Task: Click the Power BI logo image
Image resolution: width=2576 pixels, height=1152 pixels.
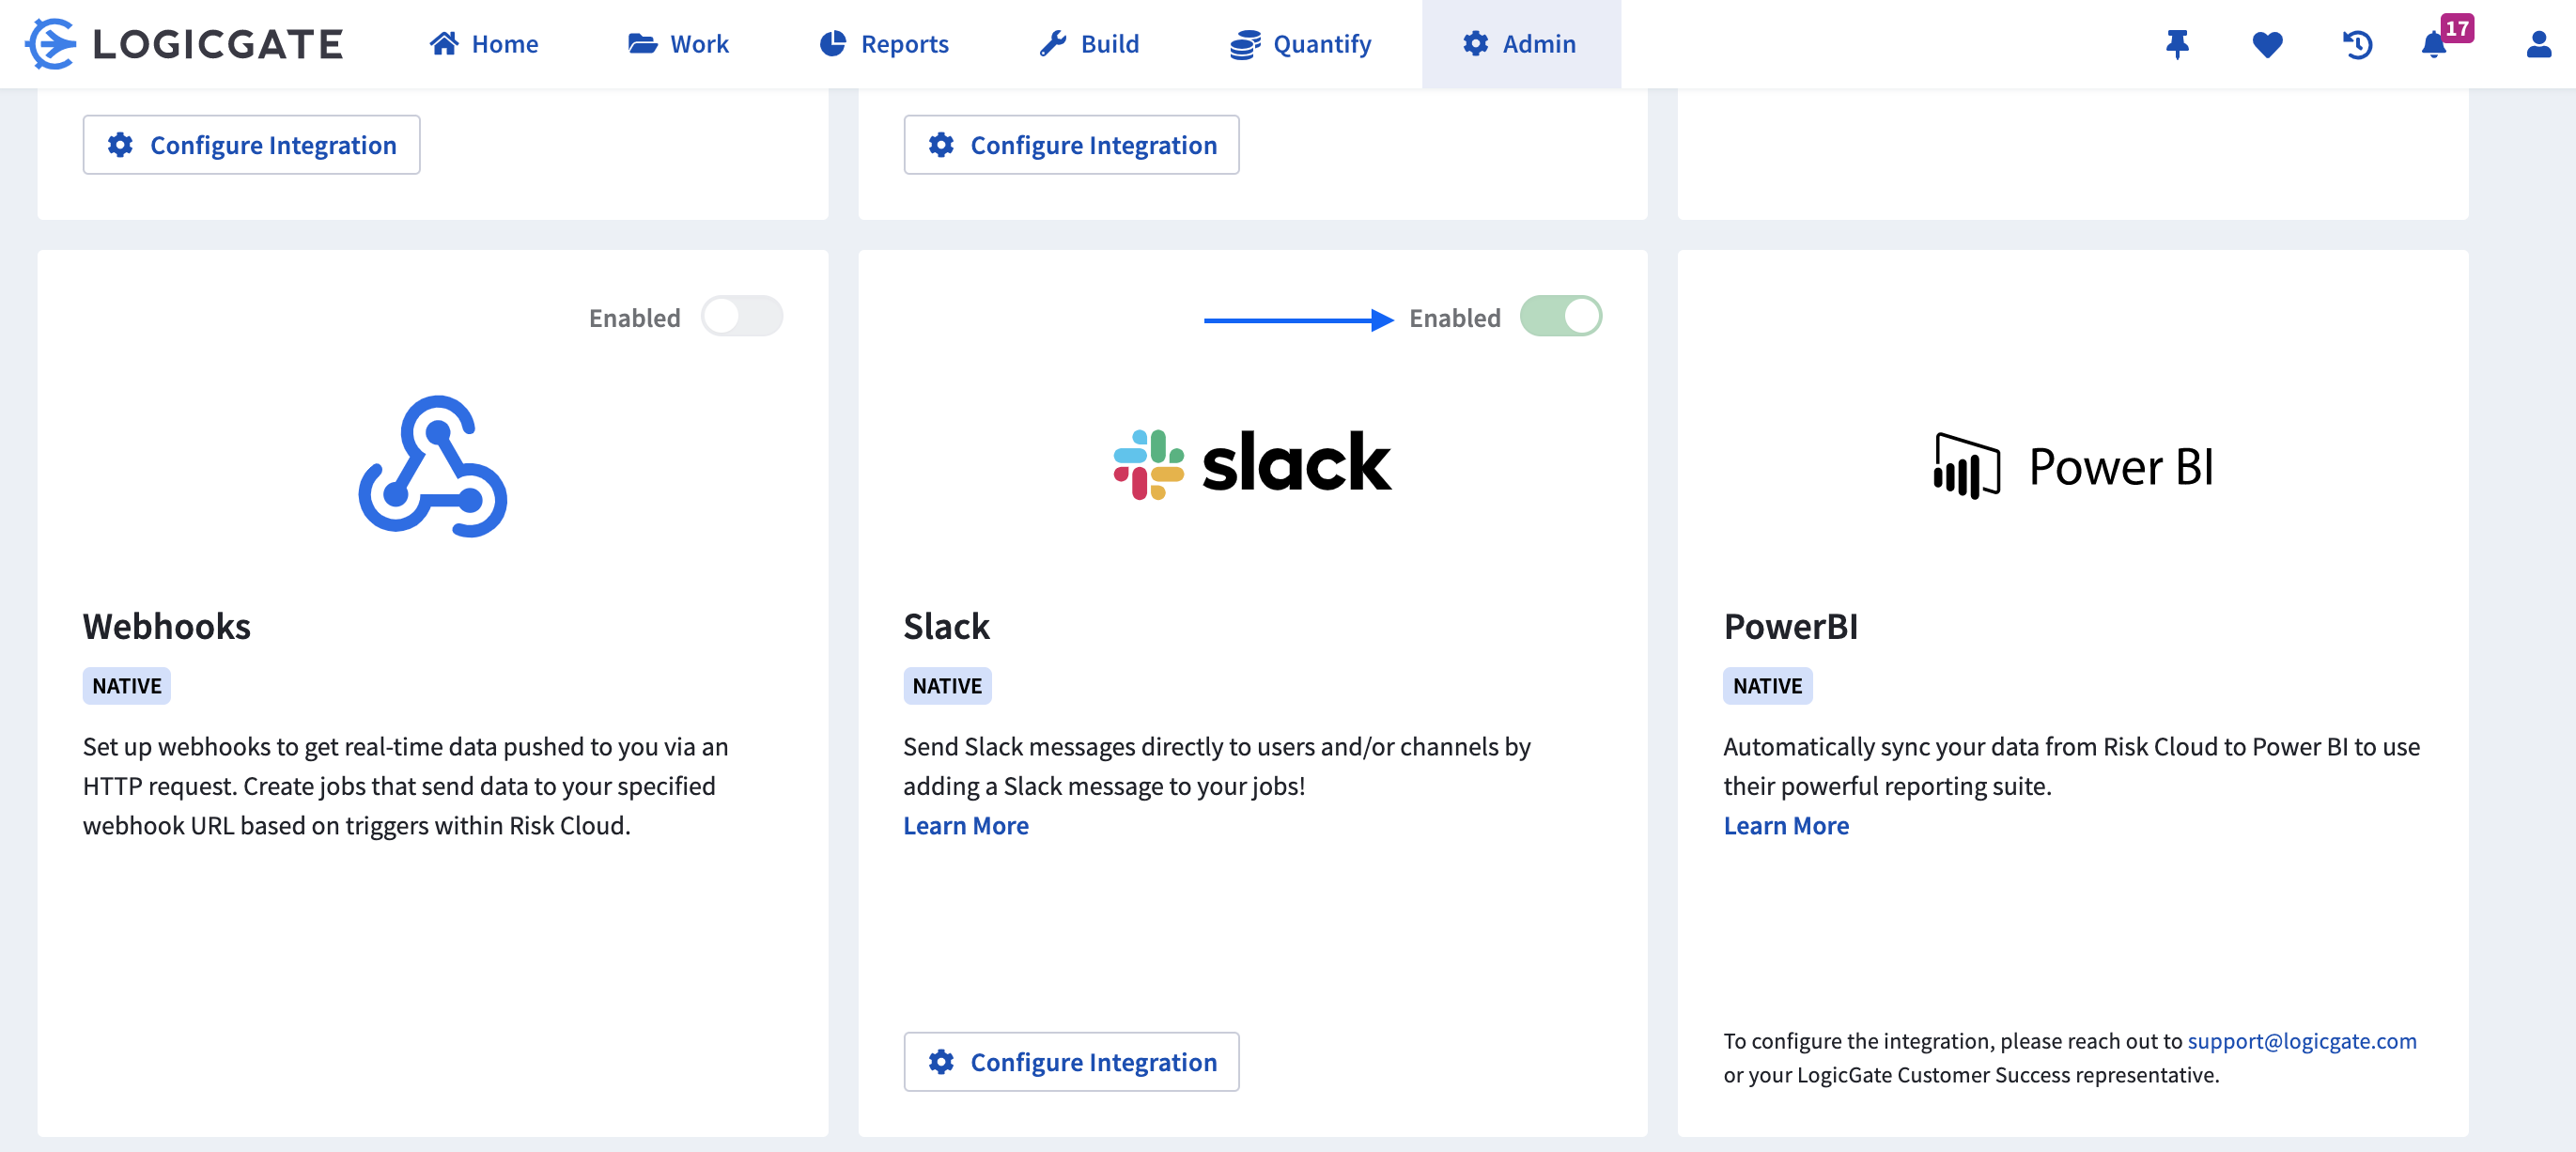Action: pos(2073,466)
